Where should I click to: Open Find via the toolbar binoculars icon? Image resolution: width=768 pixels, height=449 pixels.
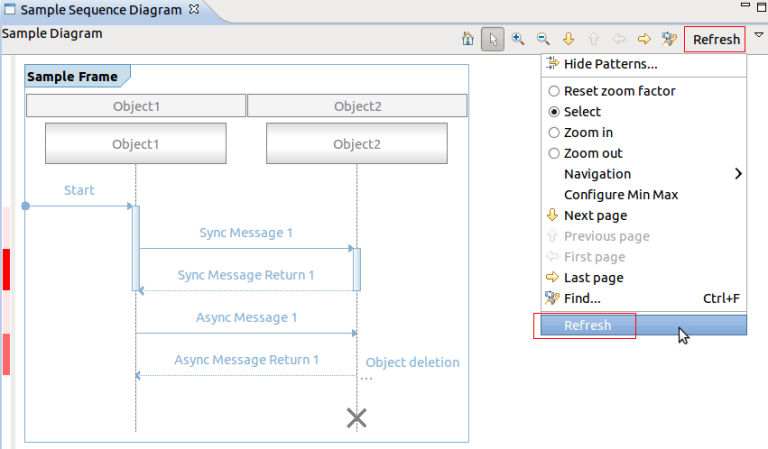[669, 39]
